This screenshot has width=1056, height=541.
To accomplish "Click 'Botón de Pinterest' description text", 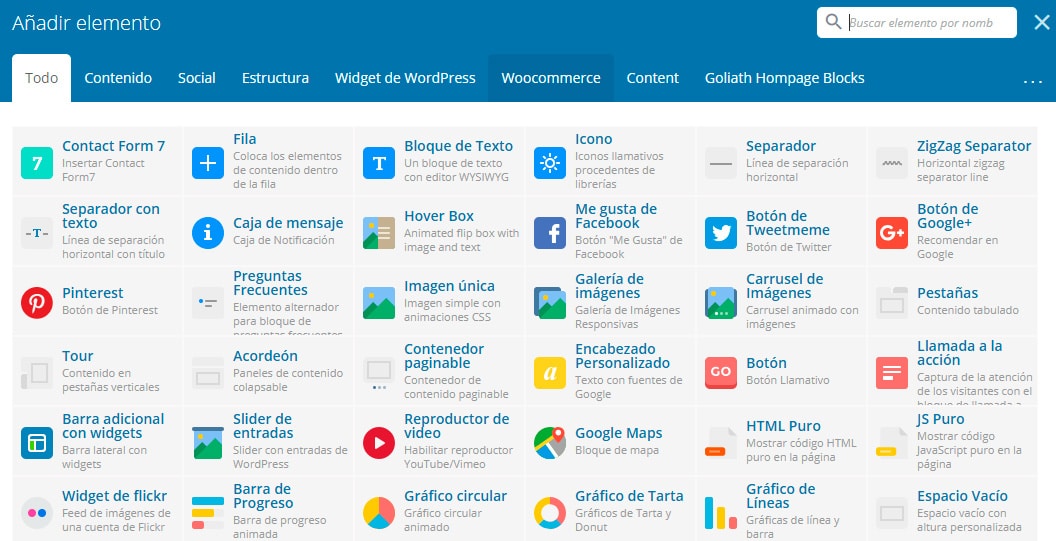I will 110,311.
